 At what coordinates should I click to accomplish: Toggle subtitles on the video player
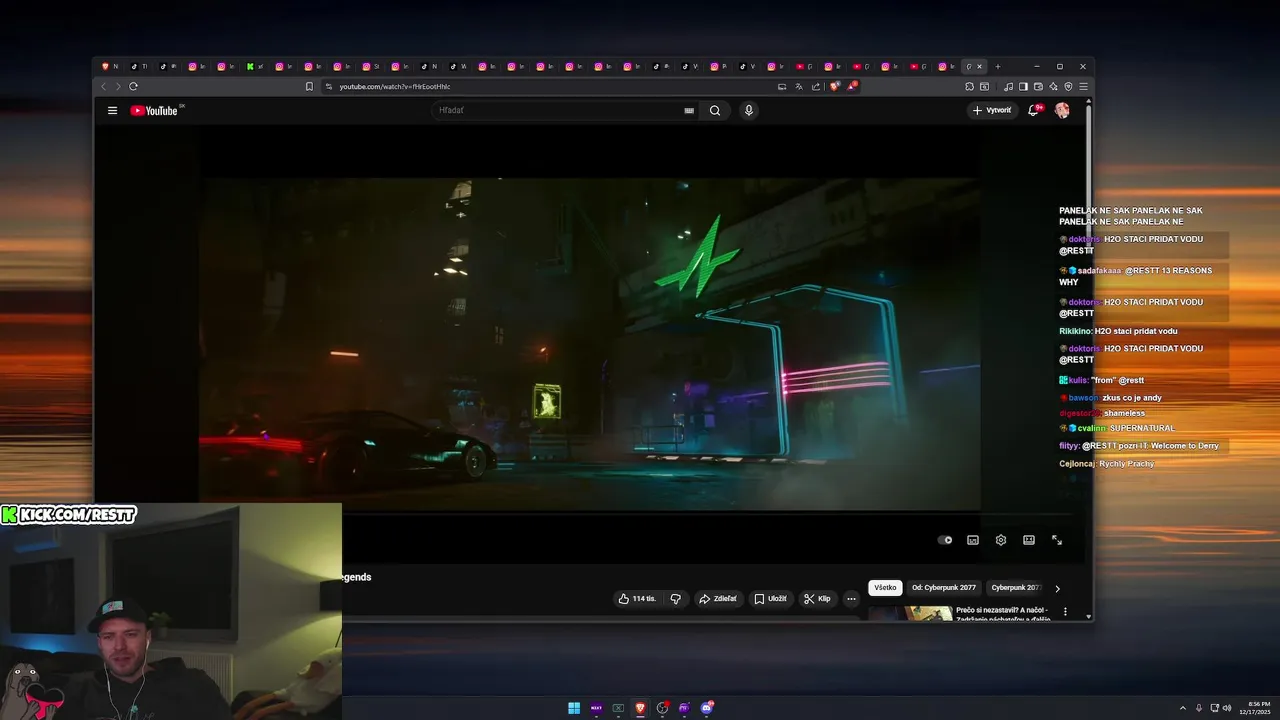[973, 540]
